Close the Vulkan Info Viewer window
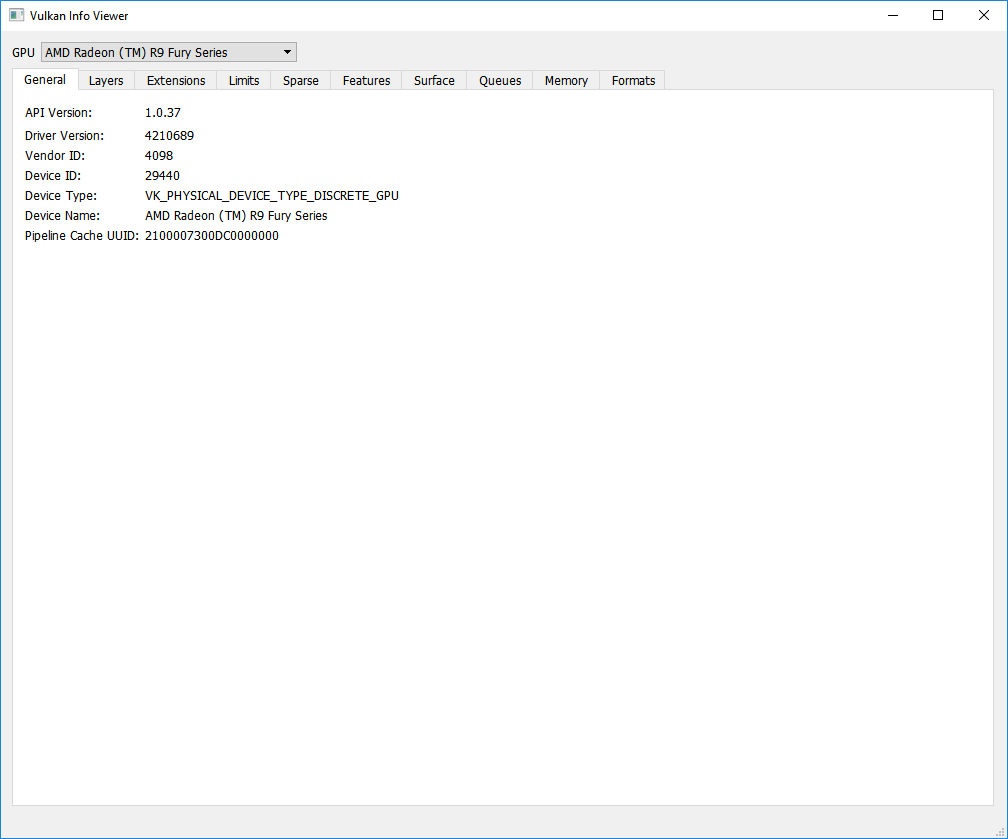The image size is (1008, 839). coord(984,15)
